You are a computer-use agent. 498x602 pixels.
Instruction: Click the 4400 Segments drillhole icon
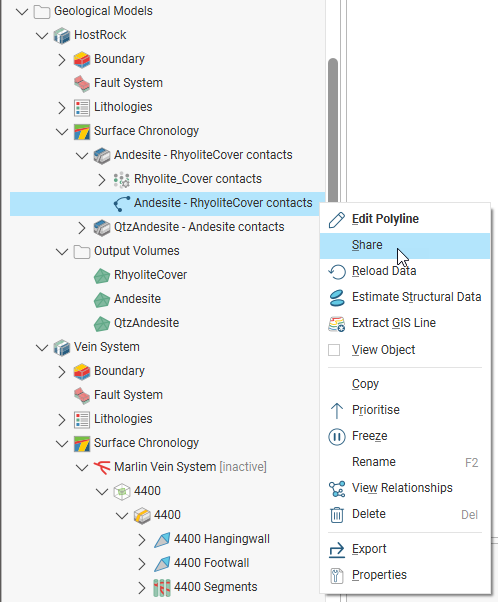[162, 587]
